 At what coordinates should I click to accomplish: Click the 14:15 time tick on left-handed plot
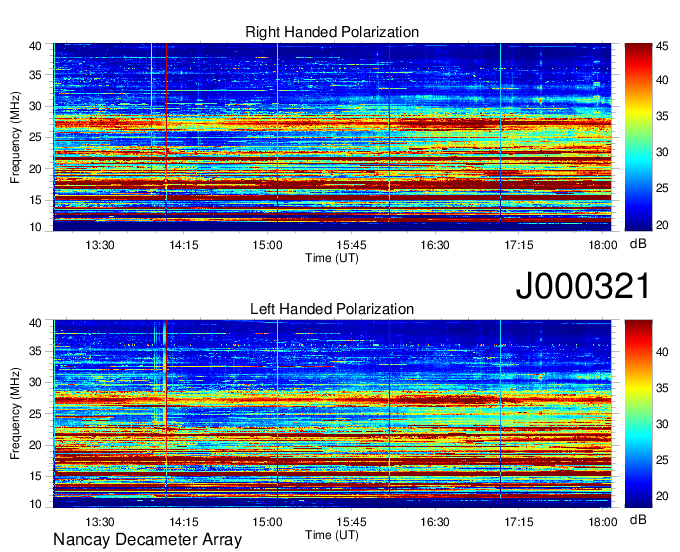tap(183, 522)
